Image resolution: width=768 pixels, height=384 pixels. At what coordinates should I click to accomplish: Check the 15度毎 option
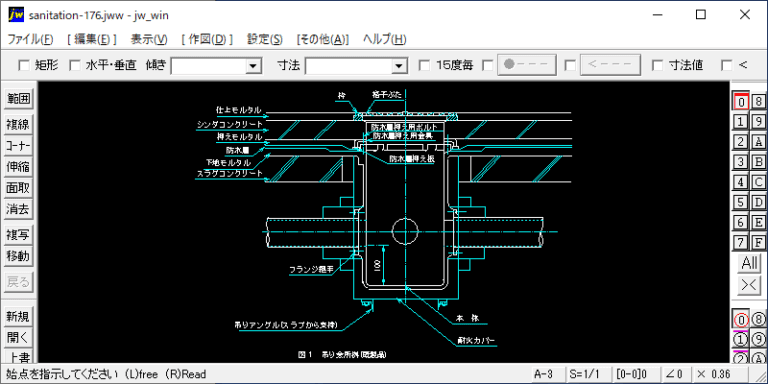coord(425,65)
